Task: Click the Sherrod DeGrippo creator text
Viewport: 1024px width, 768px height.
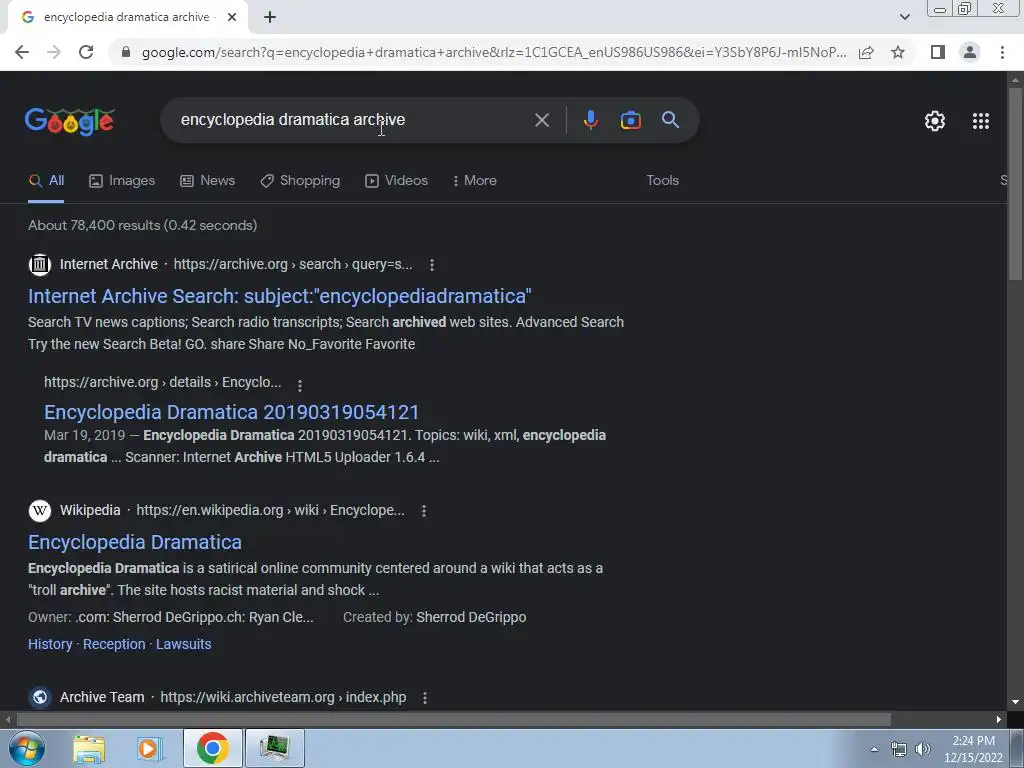Action: click(x=471, y=618)
